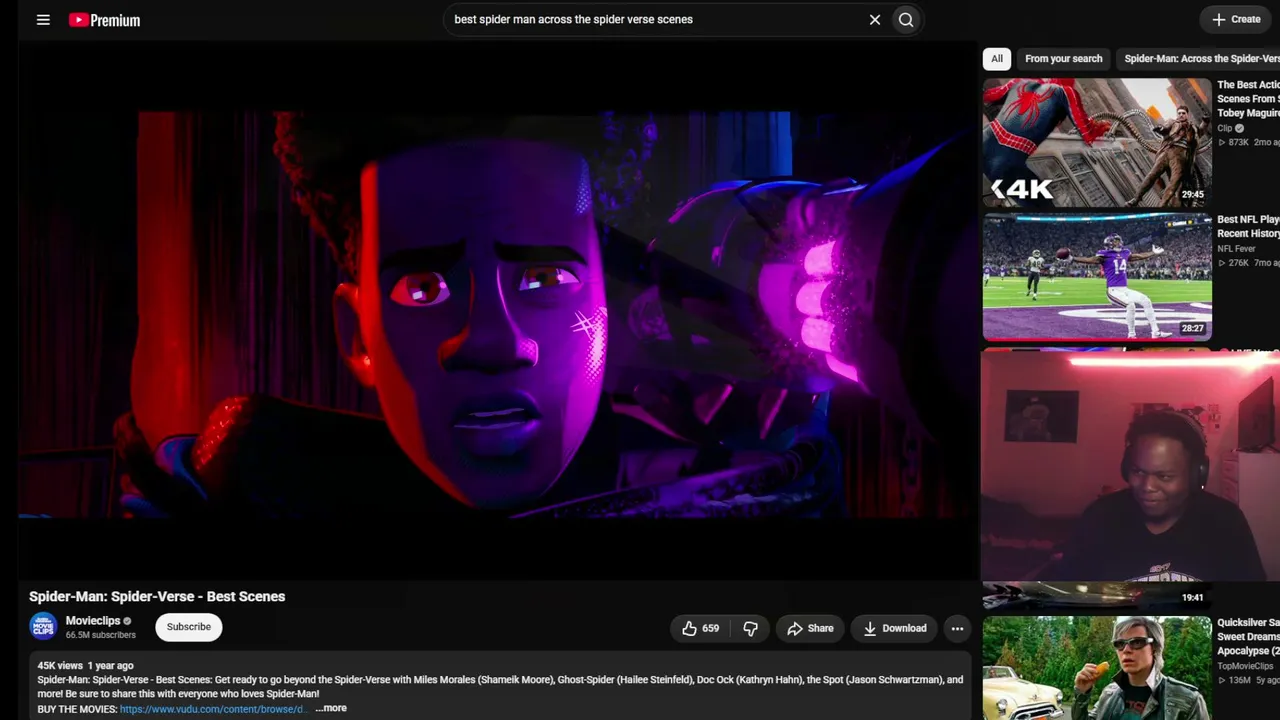Click the title Spider-Man: Spider-Verse - Best Scenes
The height and width of the screenshot is (720, 1280).
coord(157,596)
